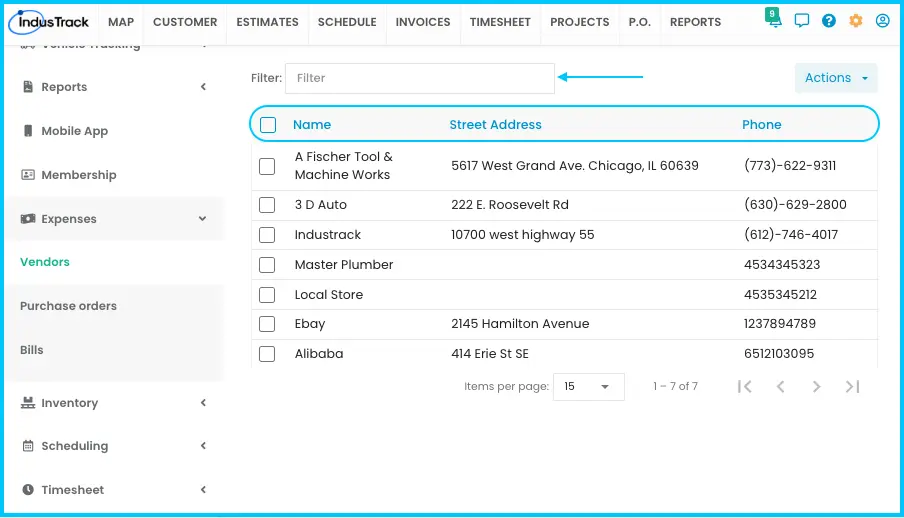This screenshot has height=518, width=904.
Task: Sort by the Phone column header
Action: click(762, 125)
